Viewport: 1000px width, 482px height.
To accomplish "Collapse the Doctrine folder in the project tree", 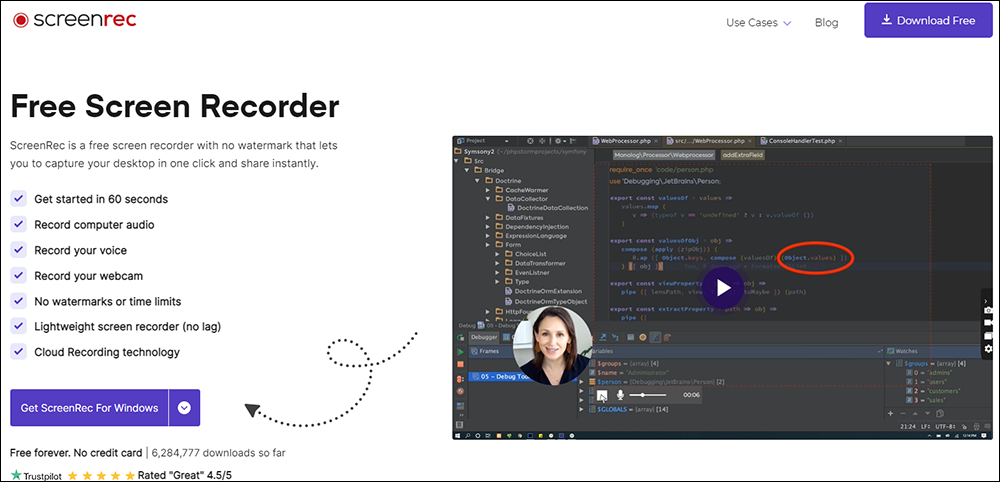I will point(478,181).
